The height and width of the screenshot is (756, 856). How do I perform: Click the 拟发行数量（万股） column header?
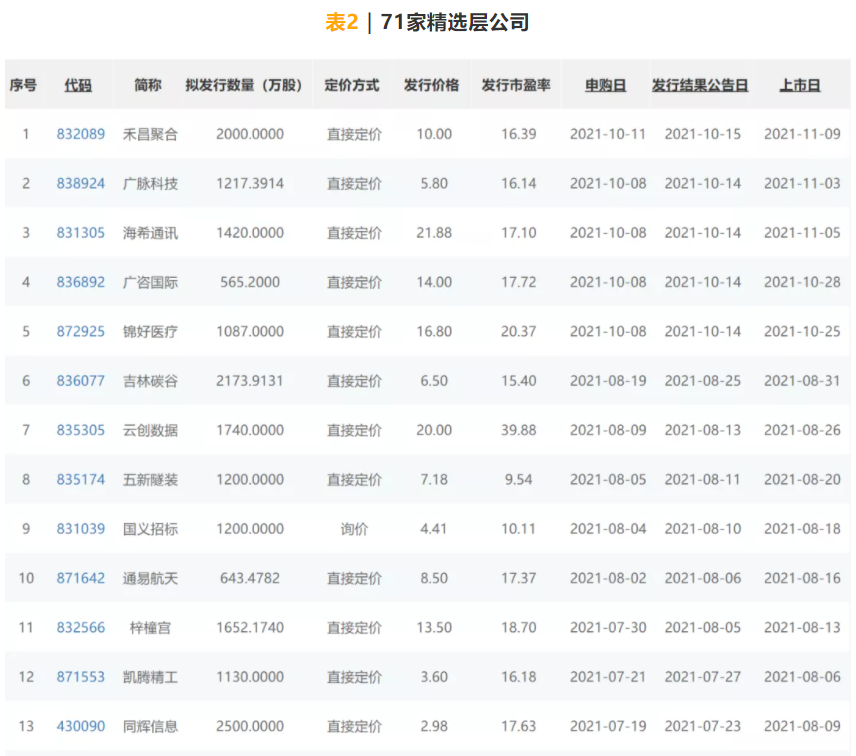tap(243, 85)
